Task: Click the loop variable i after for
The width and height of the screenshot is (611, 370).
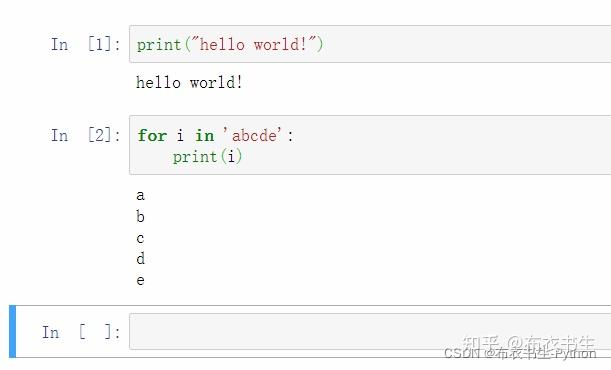Action: 180,136
